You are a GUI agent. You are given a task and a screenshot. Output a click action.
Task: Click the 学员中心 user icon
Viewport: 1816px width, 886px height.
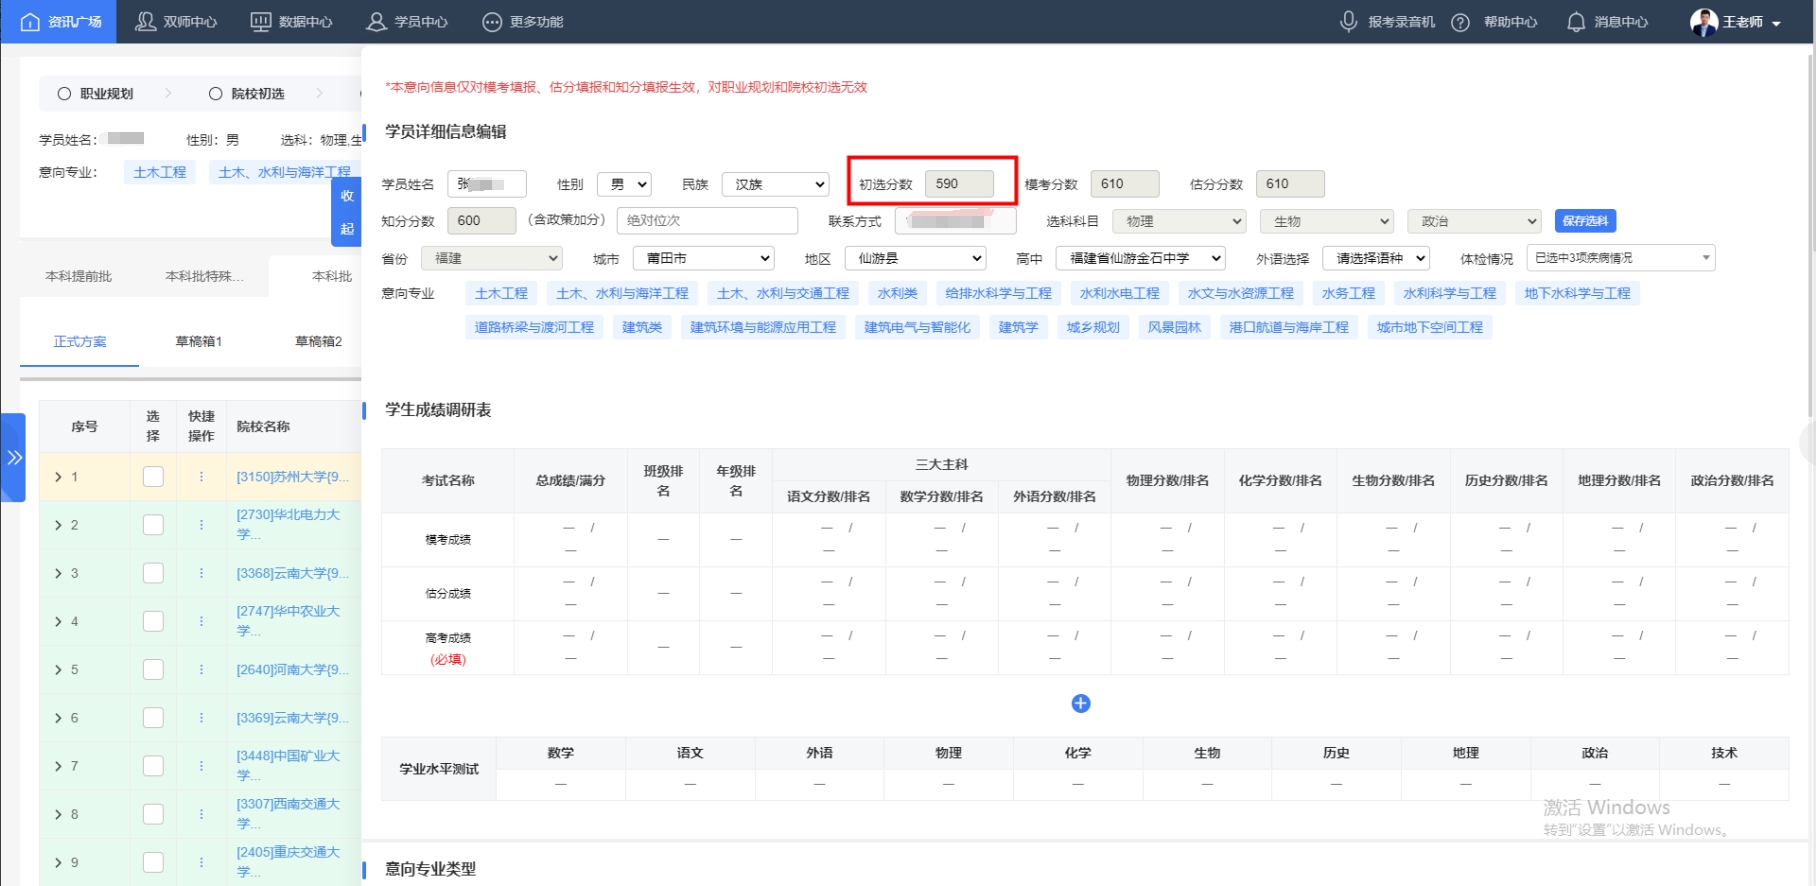click(377, 21)
